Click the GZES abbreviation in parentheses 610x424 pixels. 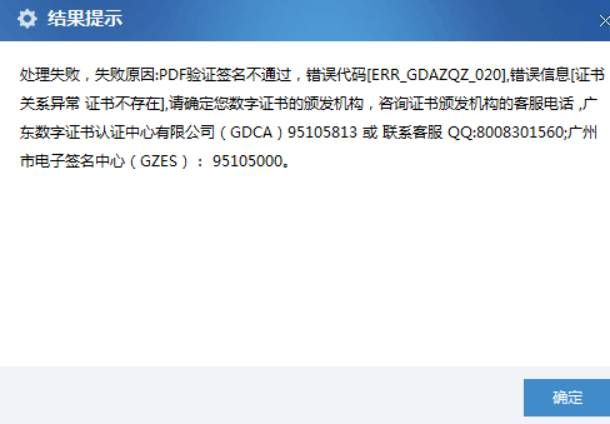pyautogui.click(x=158, y=161)
